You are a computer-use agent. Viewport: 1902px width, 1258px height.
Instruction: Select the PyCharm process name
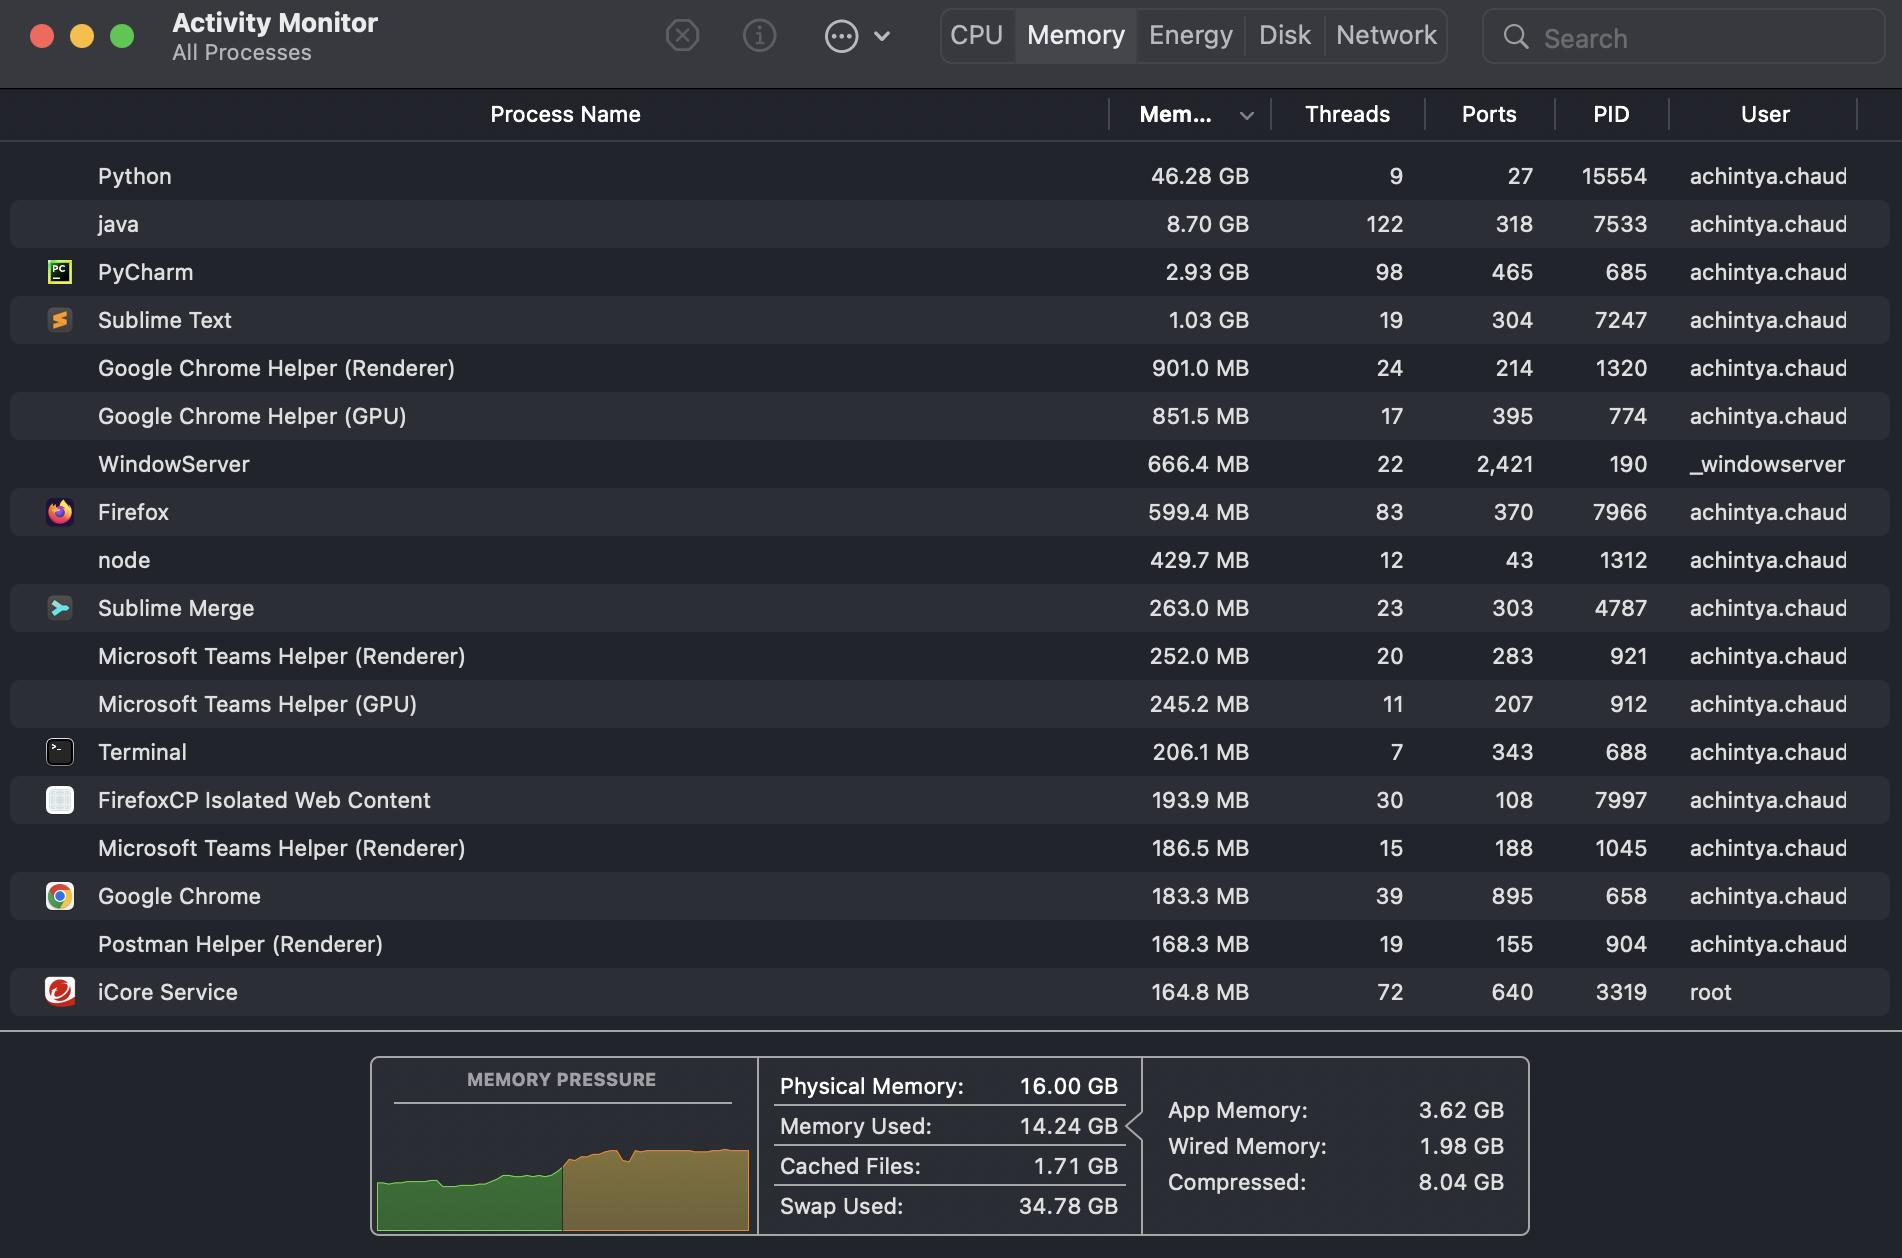(x=145, y=272)
